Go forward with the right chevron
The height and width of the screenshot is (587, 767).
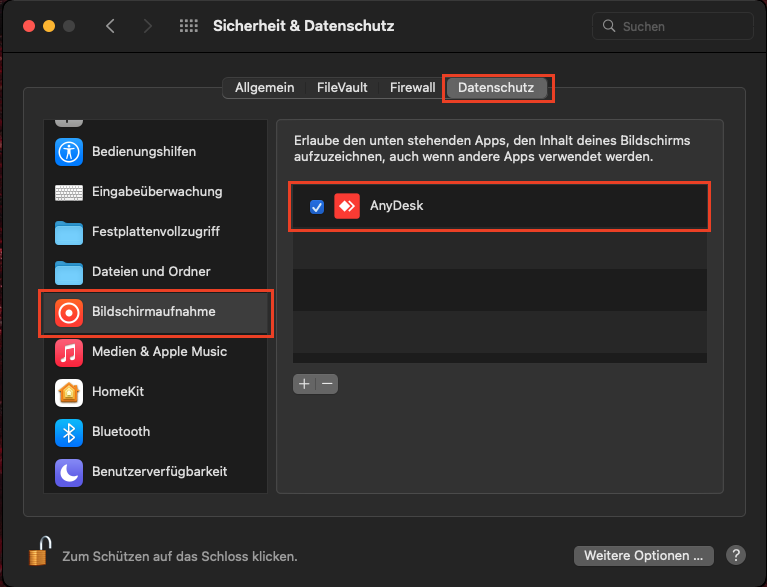tap(147, 26)
